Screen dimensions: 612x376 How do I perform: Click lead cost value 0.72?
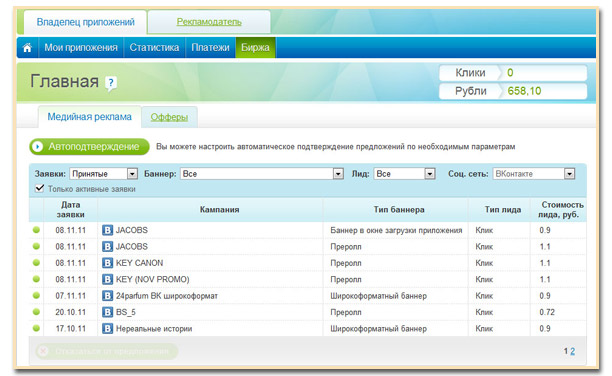click(x=547, y=312)
